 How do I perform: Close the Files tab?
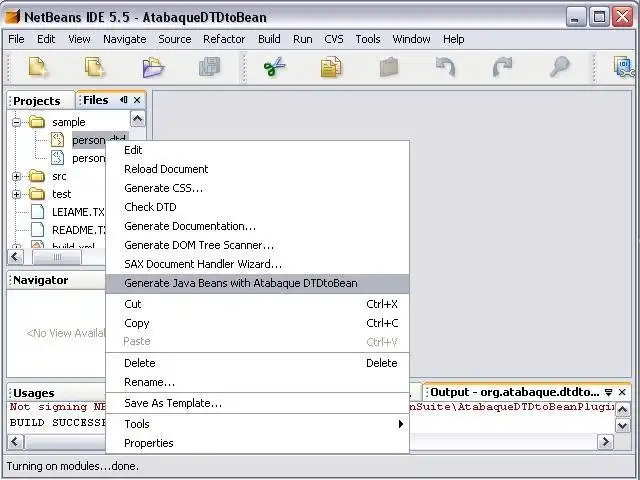137,100
